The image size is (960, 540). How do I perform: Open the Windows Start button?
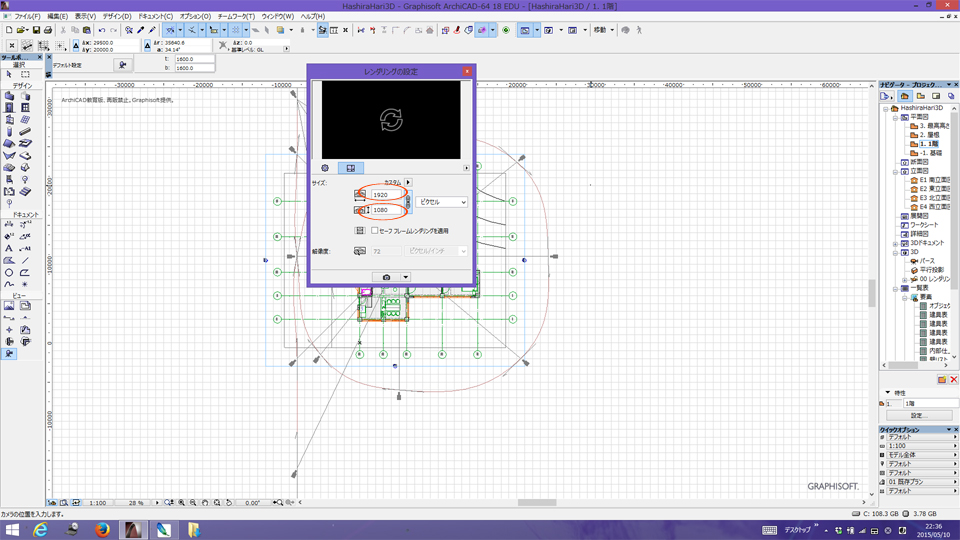click(x=12, y=530)
